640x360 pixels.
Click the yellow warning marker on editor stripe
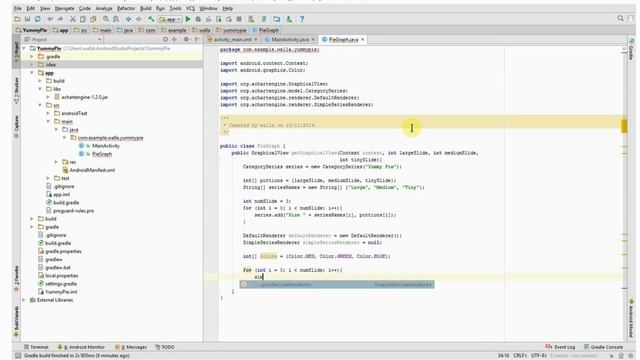[624, 126]
